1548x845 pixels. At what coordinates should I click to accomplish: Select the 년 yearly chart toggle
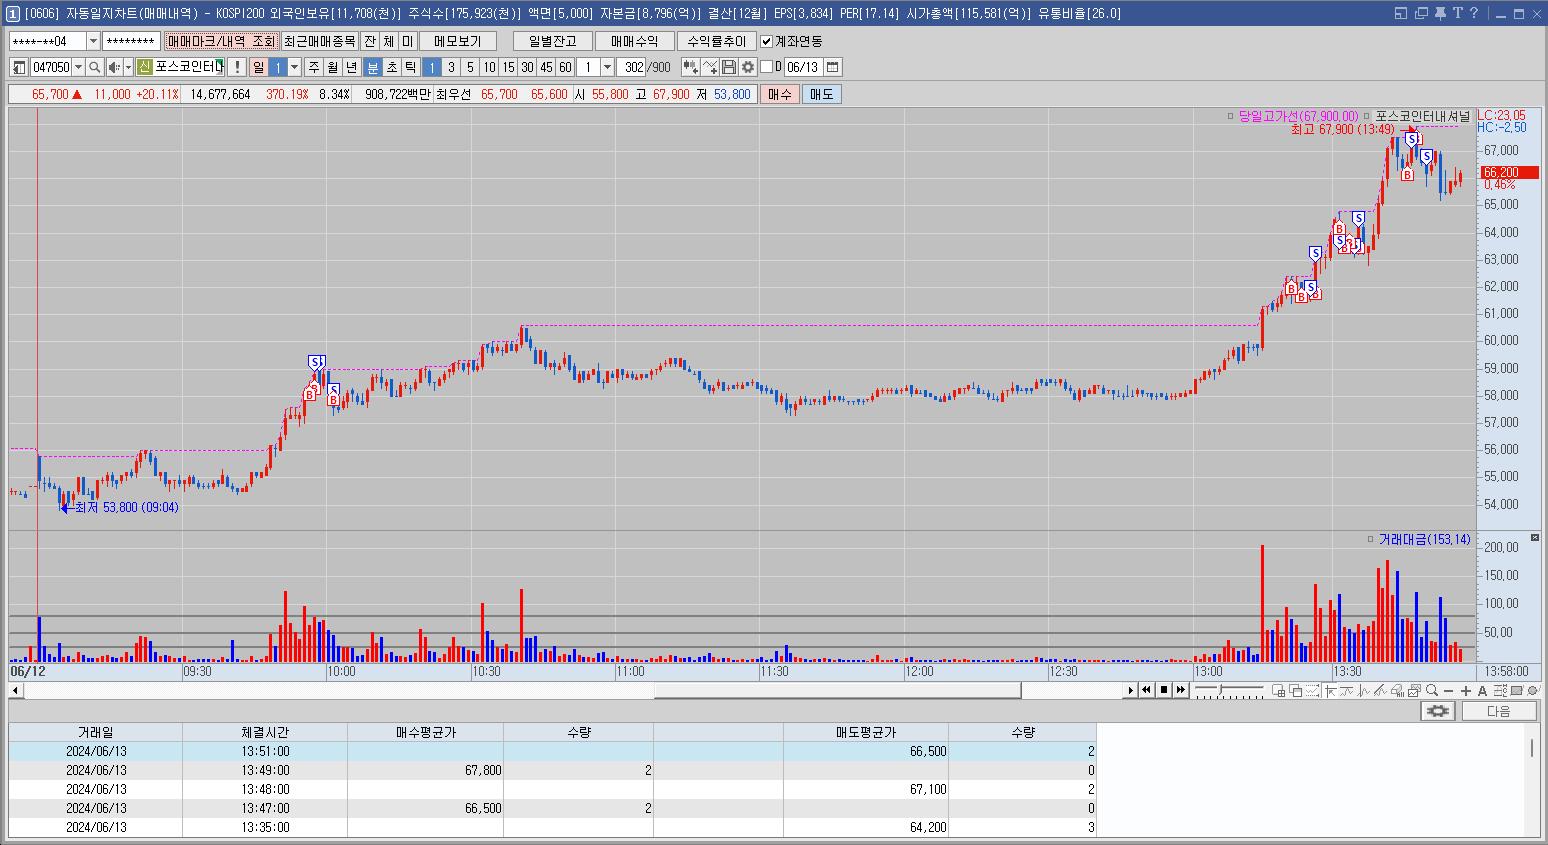click(351, 67)
